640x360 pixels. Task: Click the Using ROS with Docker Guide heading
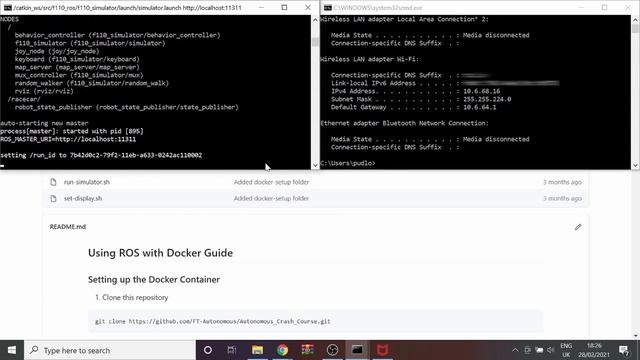click(x=160, y=253)
